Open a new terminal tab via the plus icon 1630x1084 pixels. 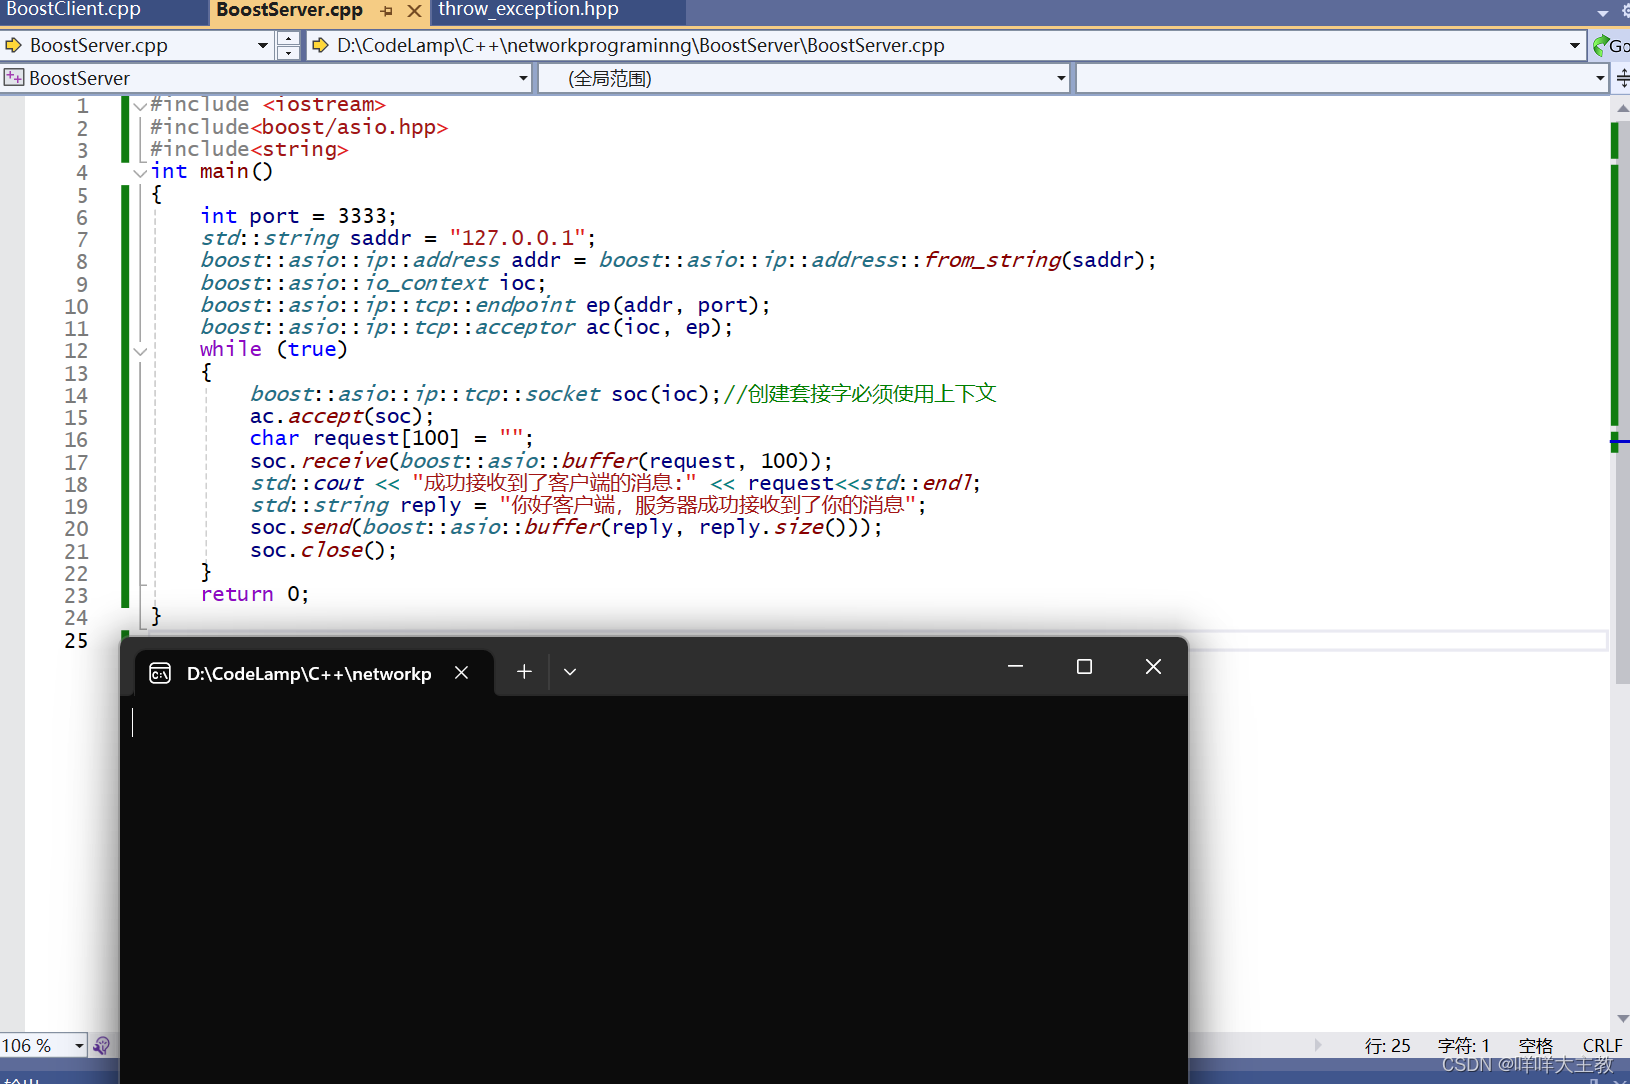coord(524,671)
